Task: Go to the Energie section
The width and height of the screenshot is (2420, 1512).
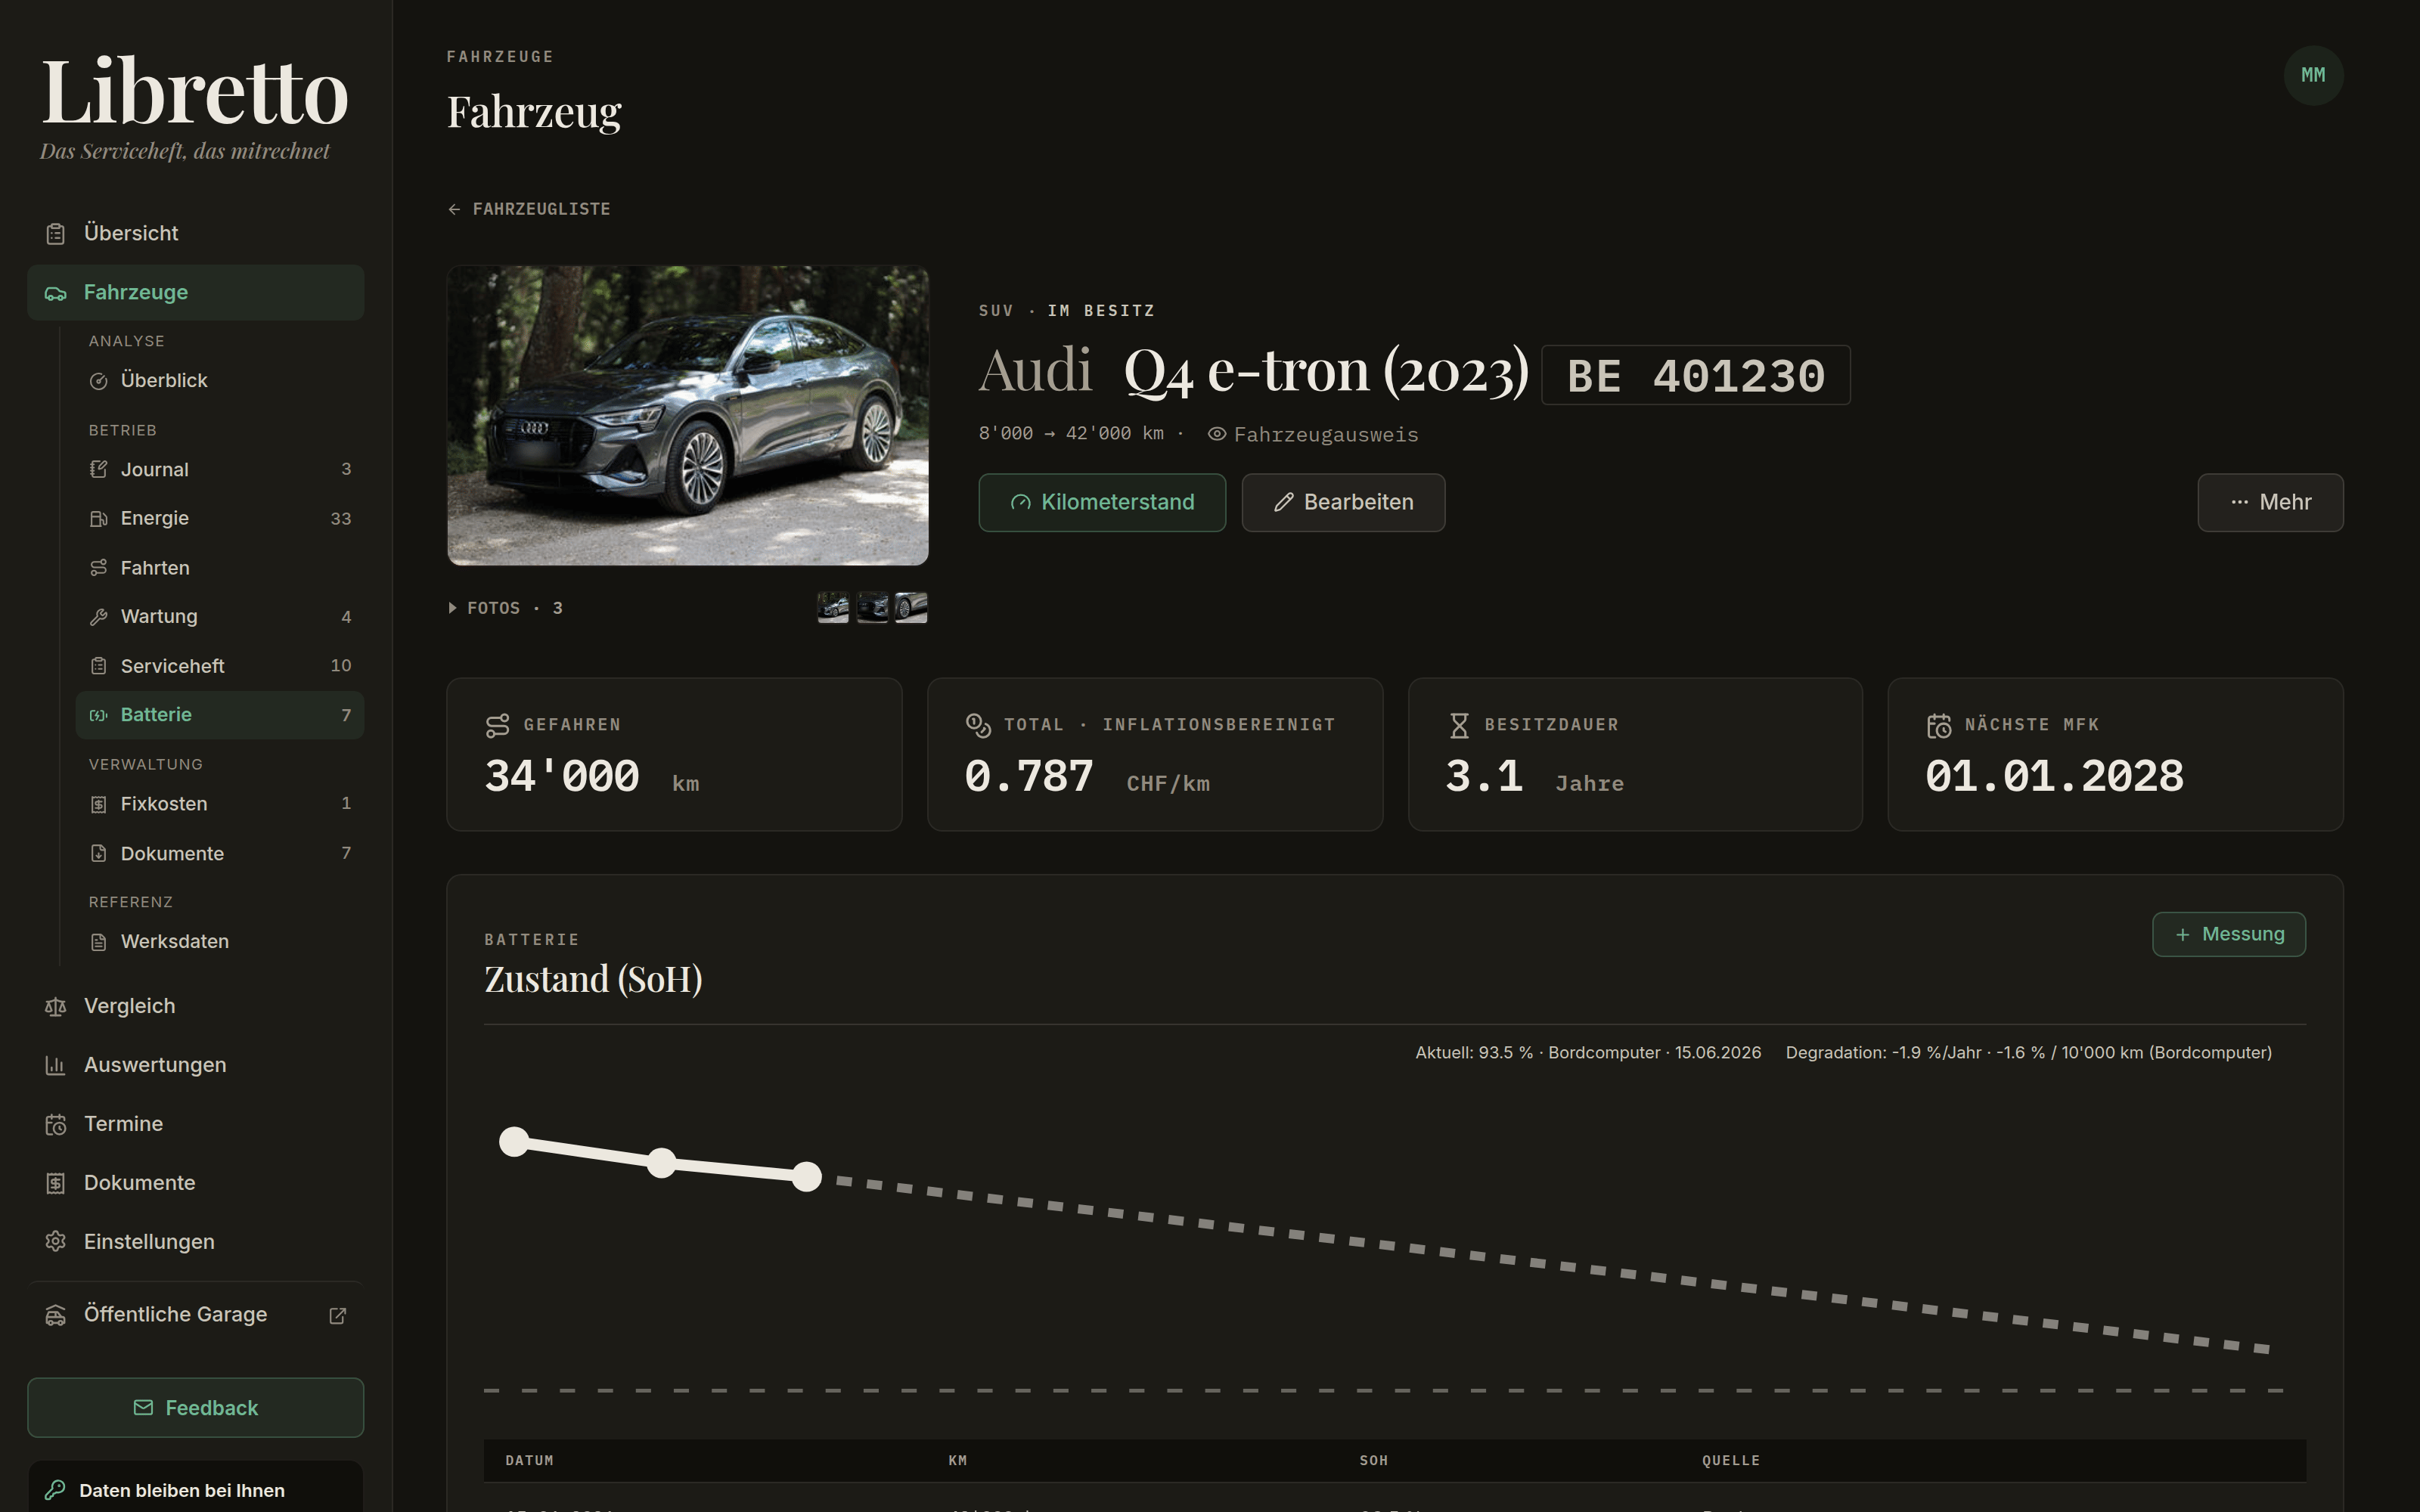Action: point(220,519)
